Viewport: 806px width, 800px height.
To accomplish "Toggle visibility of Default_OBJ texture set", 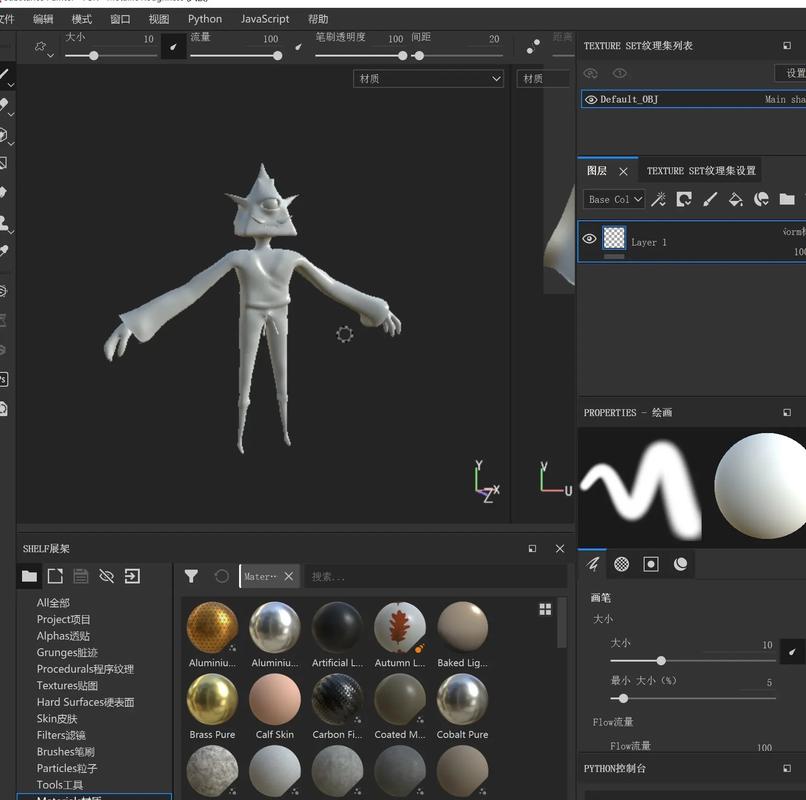I will click(590, 99).
